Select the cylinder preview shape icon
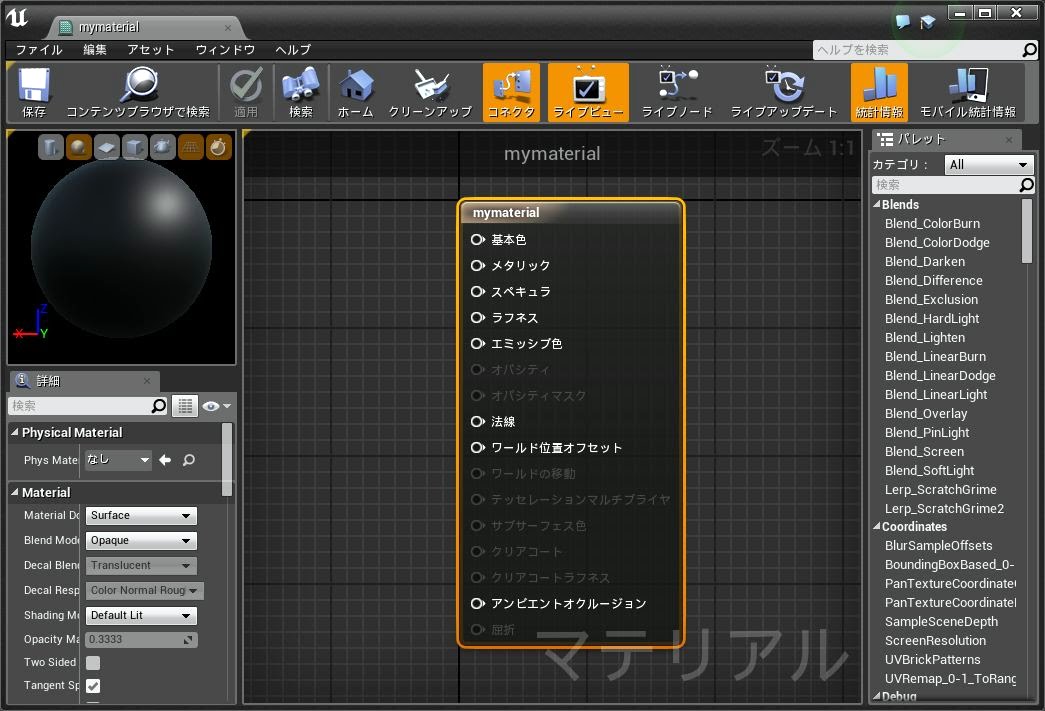The image size is (1045, 711). point(51,148)
